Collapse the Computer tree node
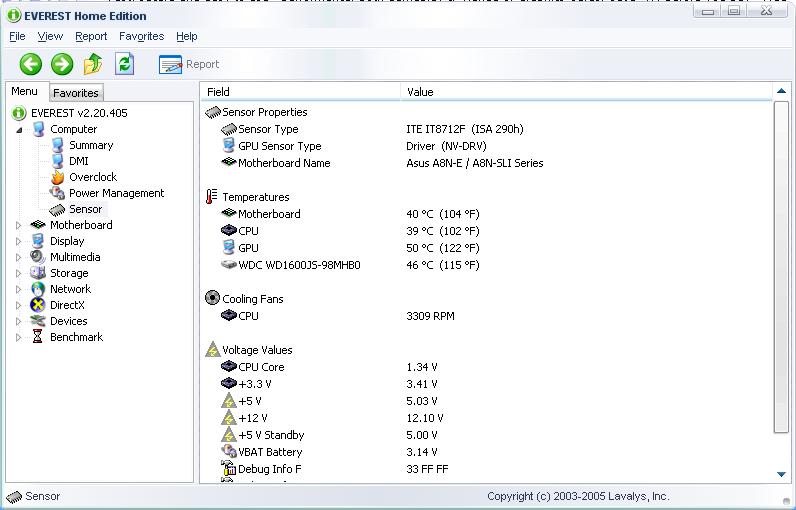Image resolution: width=796 pixels, height=510 pixels. coord(18,129)
